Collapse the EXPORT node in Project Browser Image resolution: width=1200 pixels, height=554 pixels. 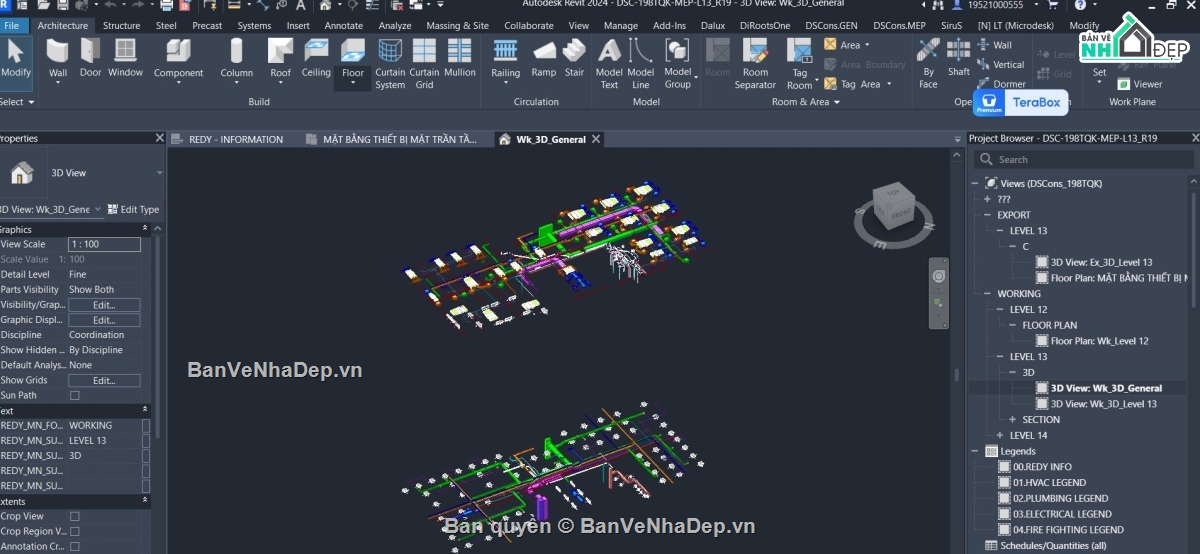click(x=988, y=215)
